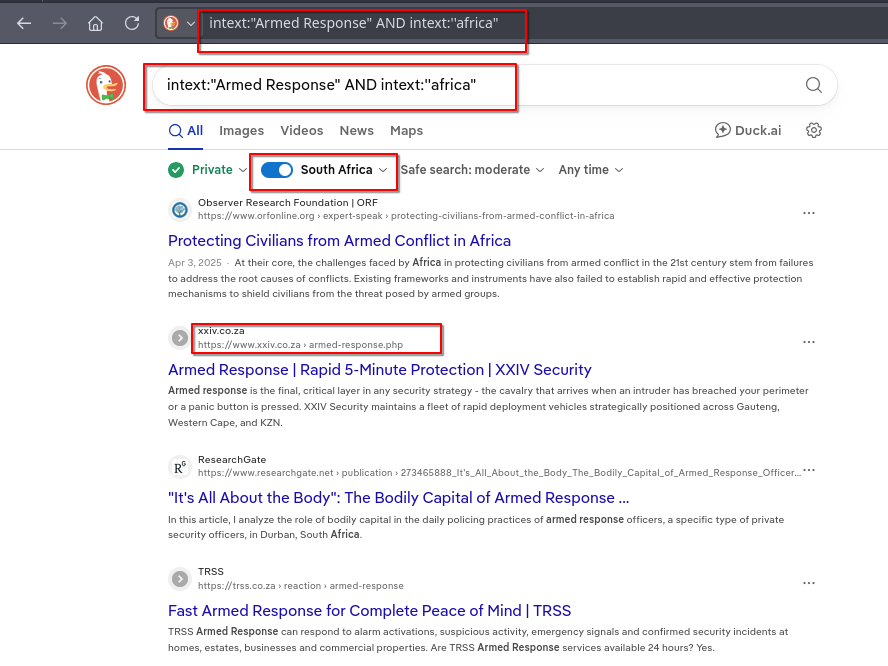Viewport: 888px width, 666px height.
Task: Click the green Private shield checkmark
Action: [176, 170]
